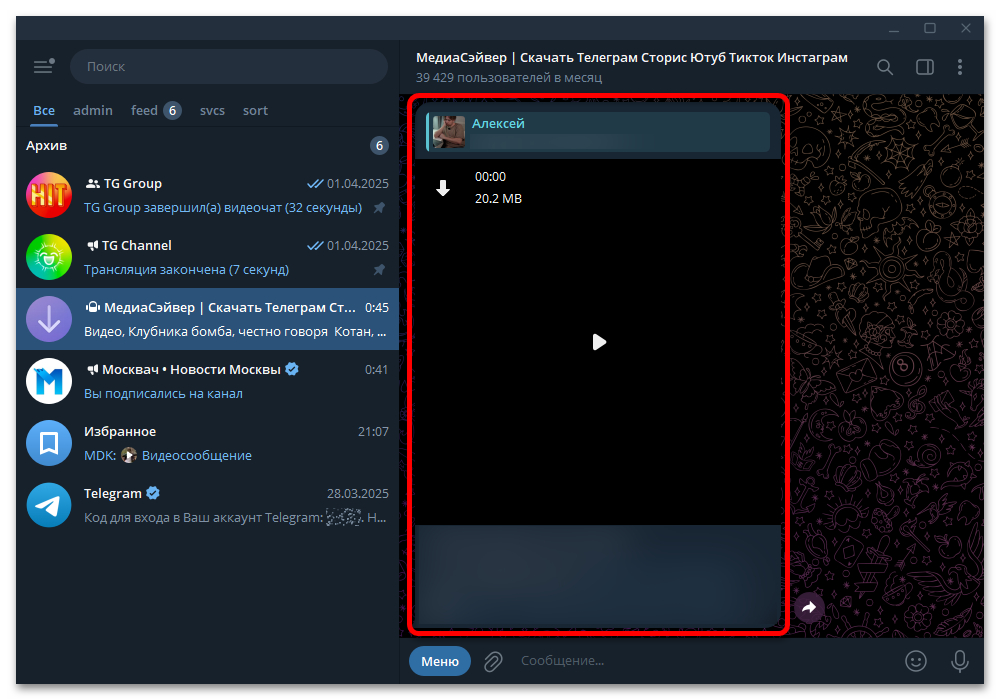Click the Сообщение message input field

[705, 660]
